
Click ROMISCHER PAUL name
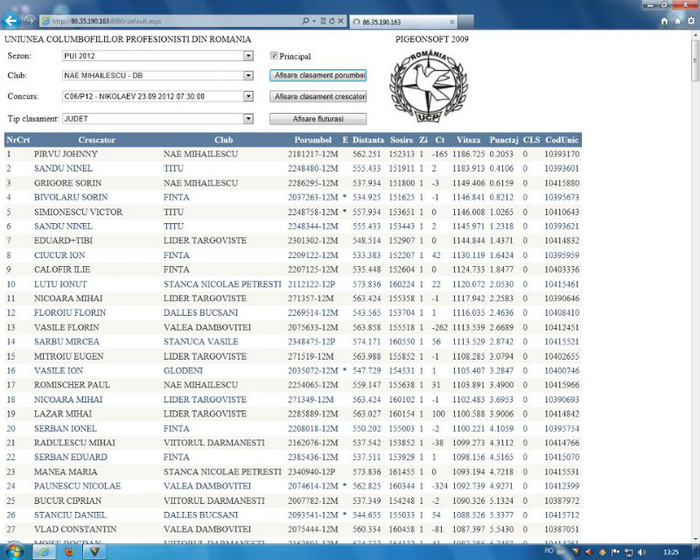click(x=72, y=384)
